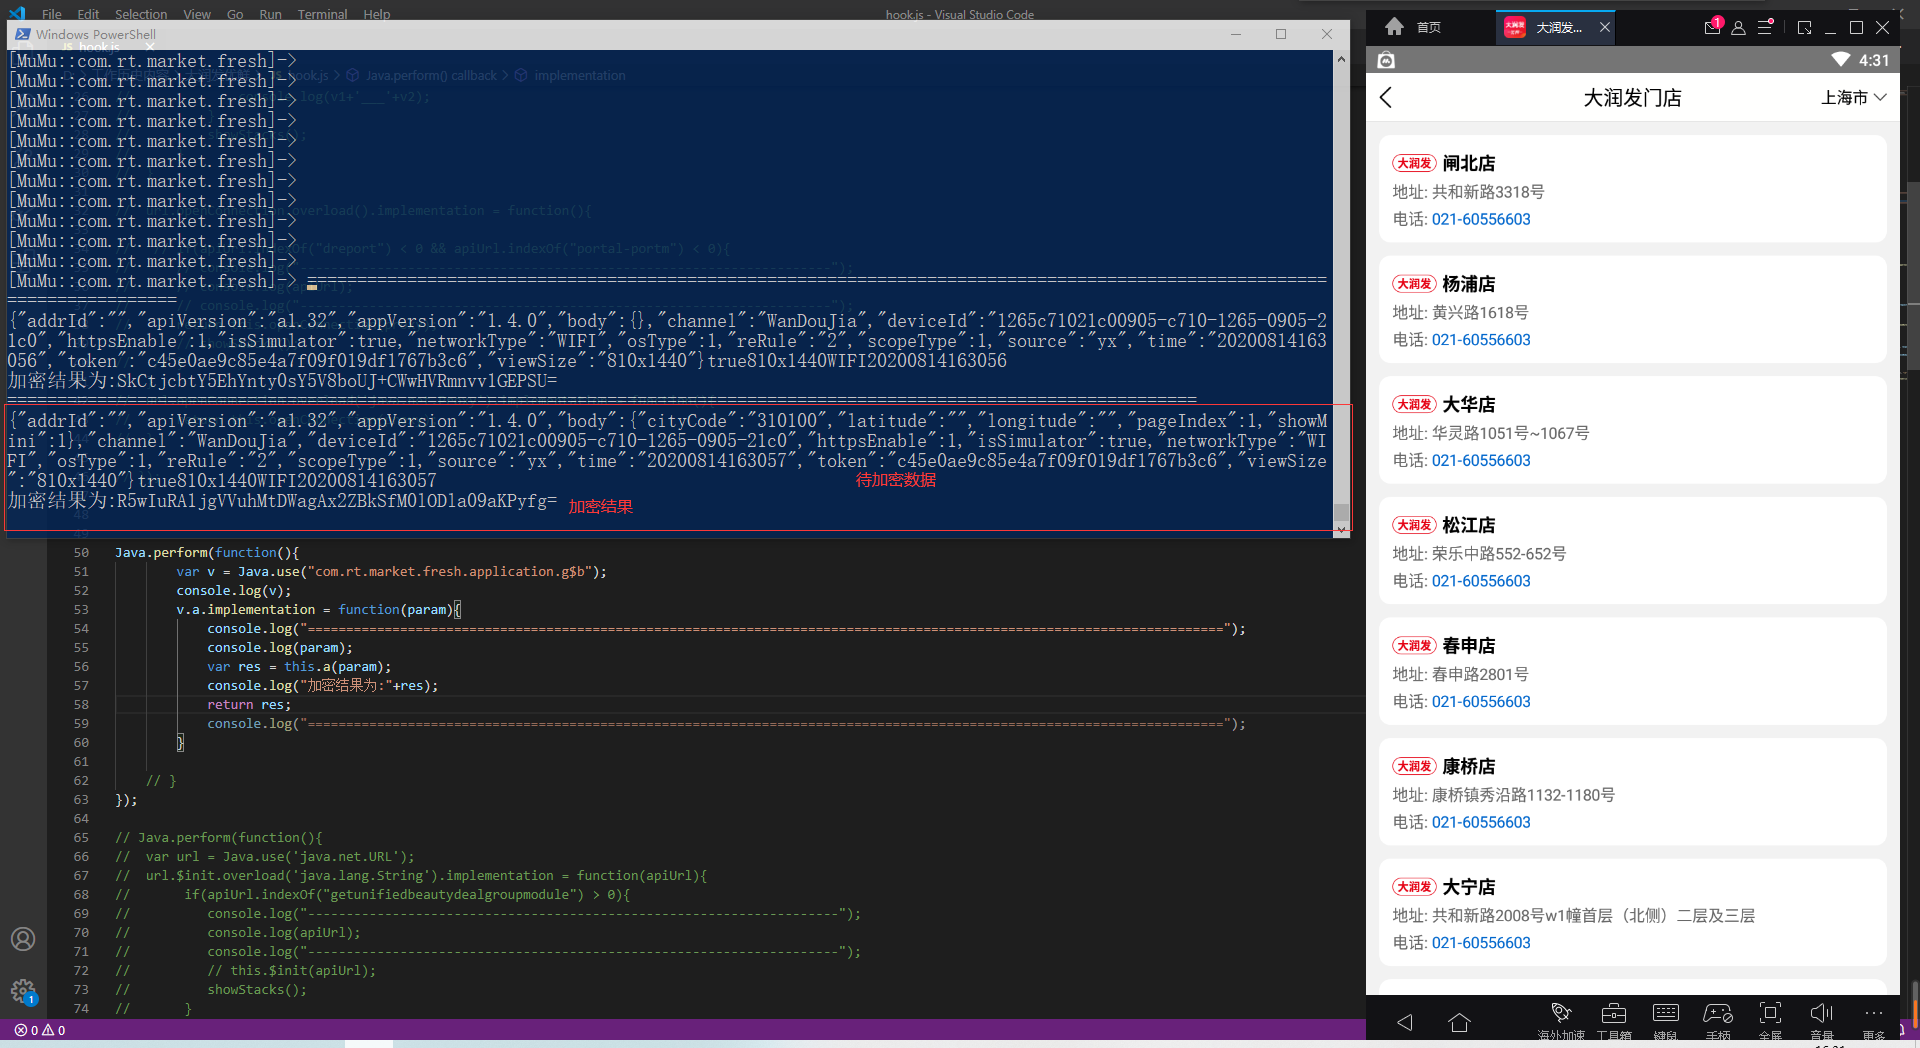Select the 大宁店 store name
1920x1048 pixels.
[1469, 887]
